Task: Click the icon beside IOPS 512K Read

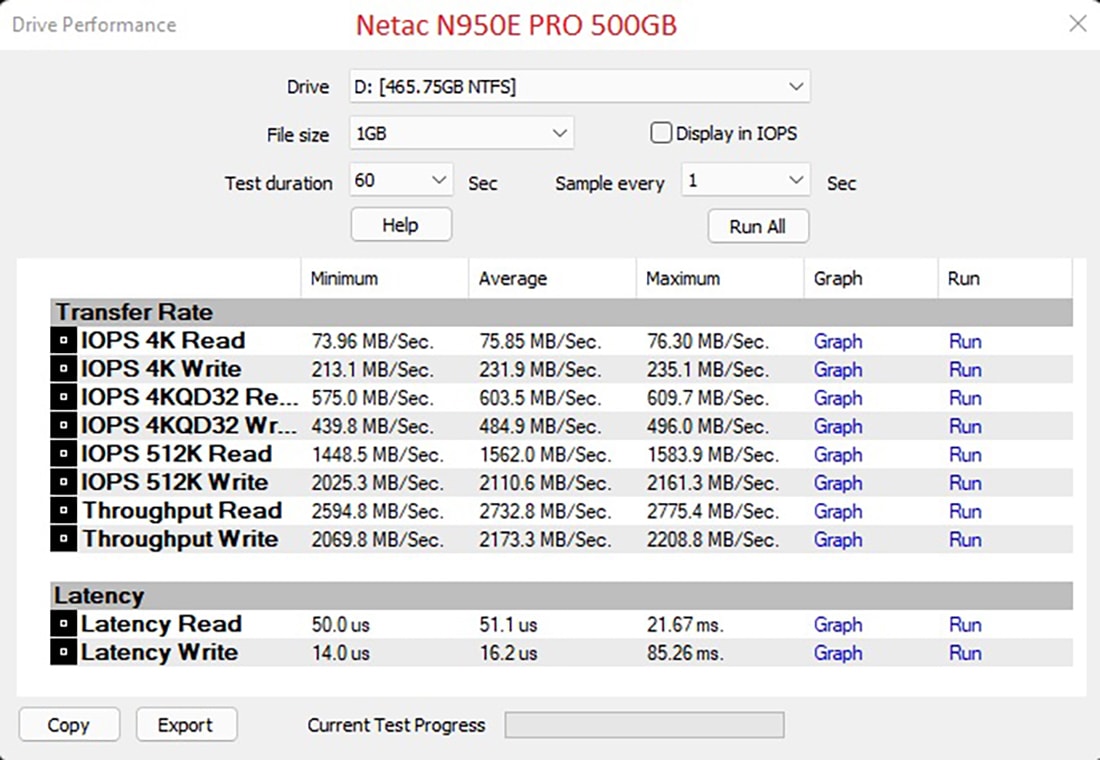Action: (63, 454)
